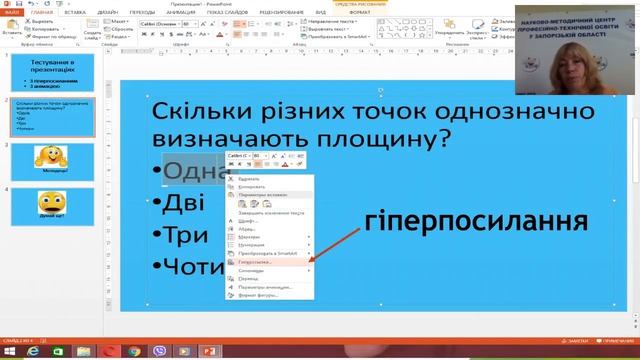Screen dimensions: 640x360
Task: Click the Shape Outline (Контур) icon in the ribbon
Action: click(x=495, y=29)
